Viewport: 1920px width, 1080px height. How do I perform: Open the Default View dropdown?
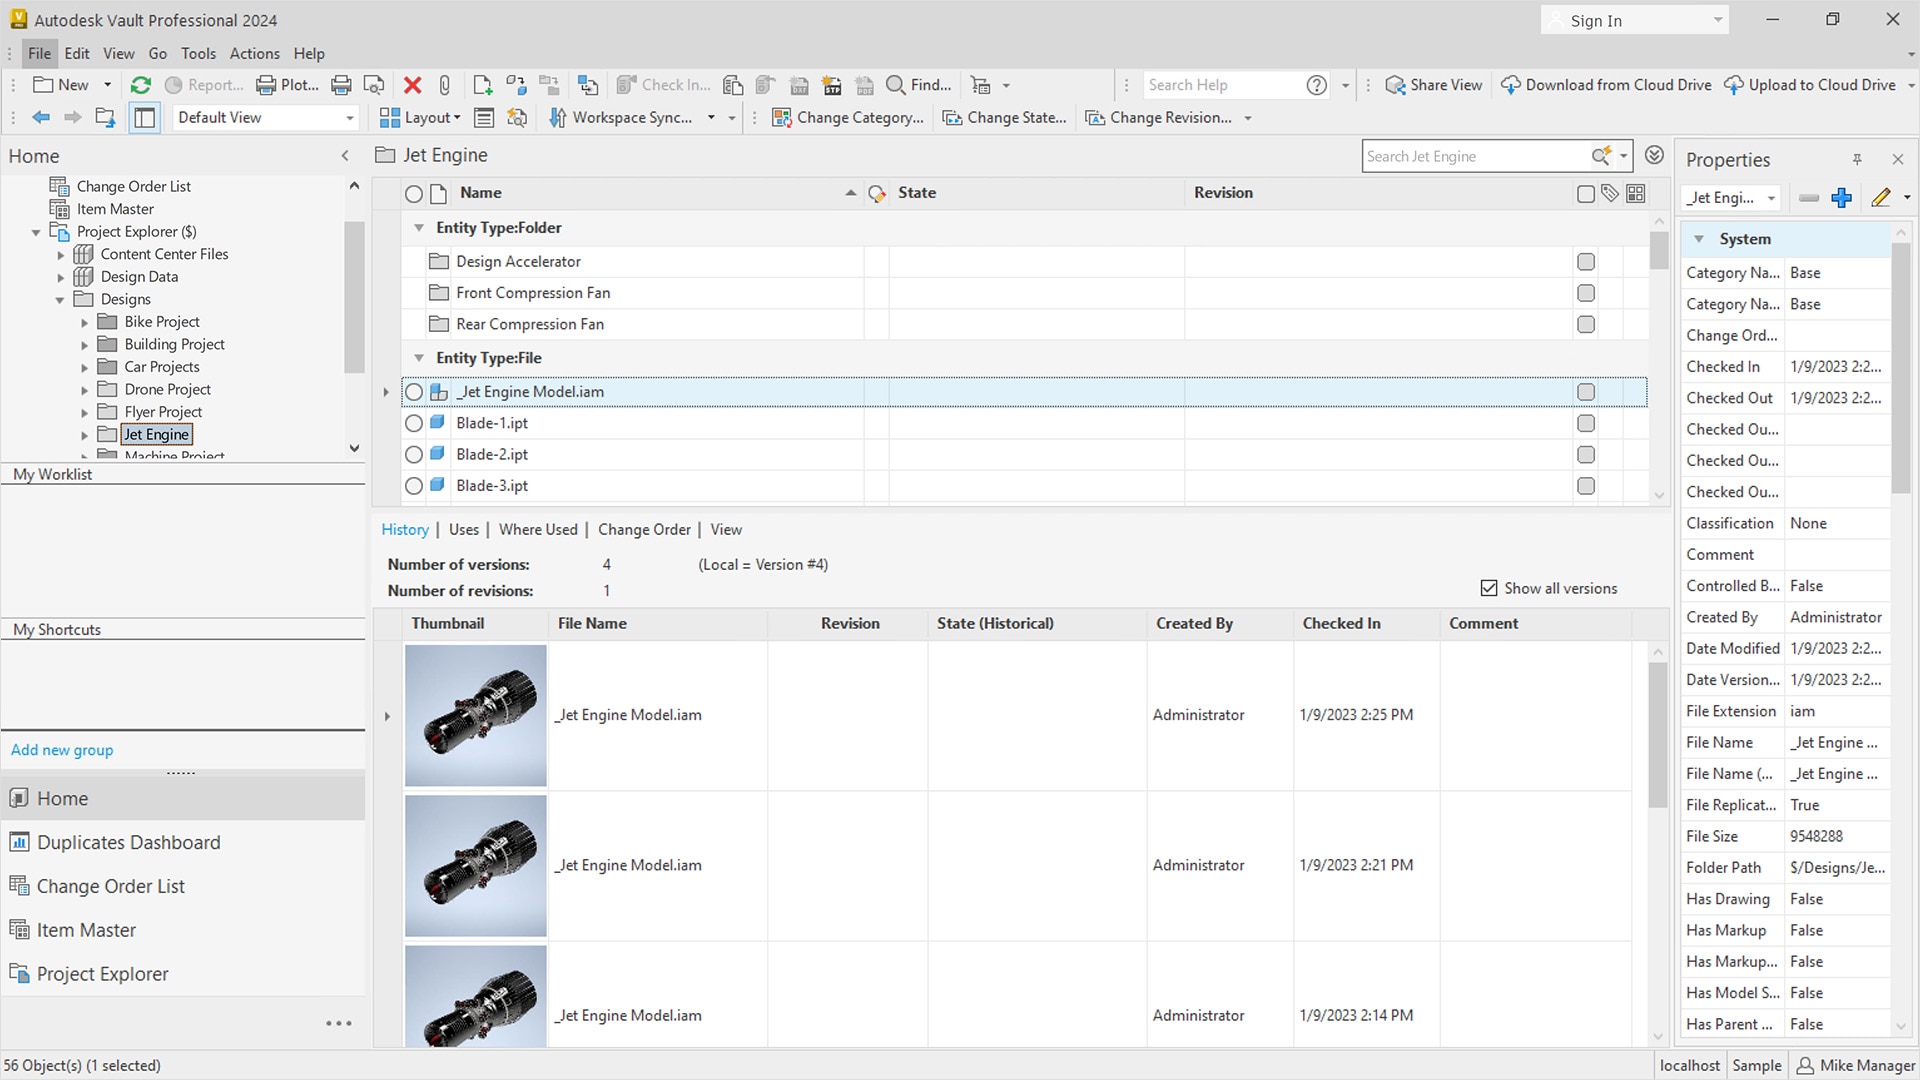pos(348,117)
